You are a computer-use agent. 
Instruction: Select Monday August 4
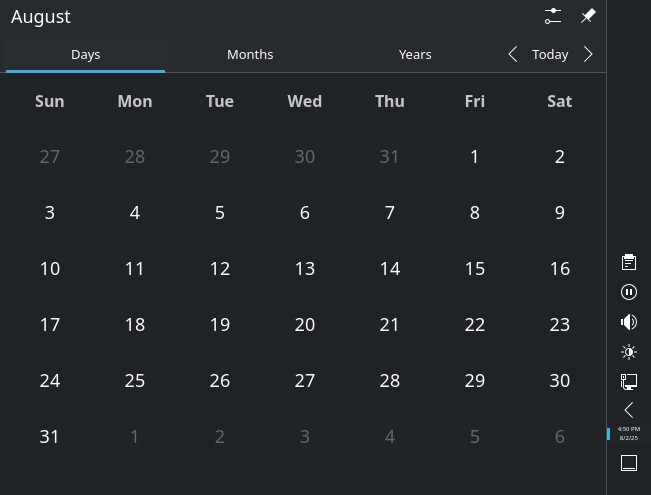tap(135, 213)
